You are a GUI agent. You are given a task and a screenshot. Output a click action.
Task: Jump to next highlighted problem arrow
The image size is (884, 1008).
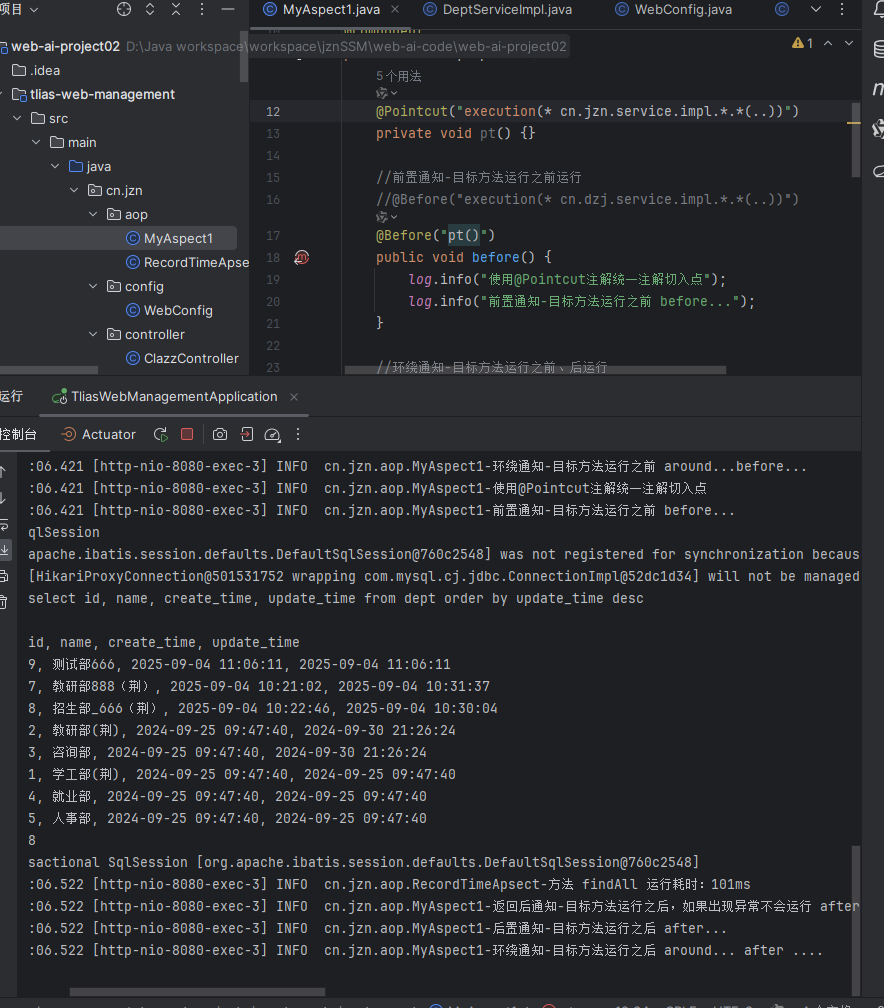click(849, 43)
